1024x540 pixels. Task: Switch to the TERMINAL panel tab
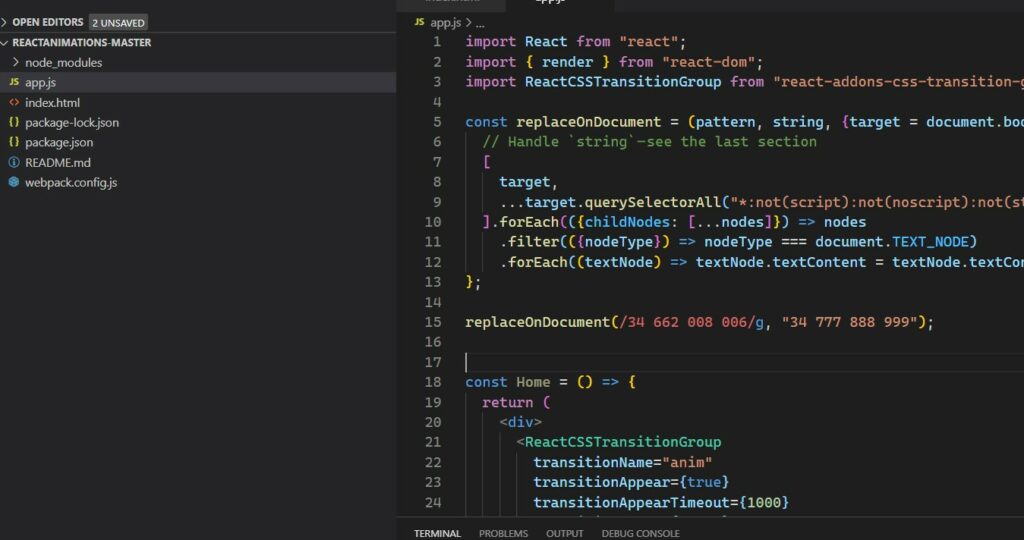(437, 533)
